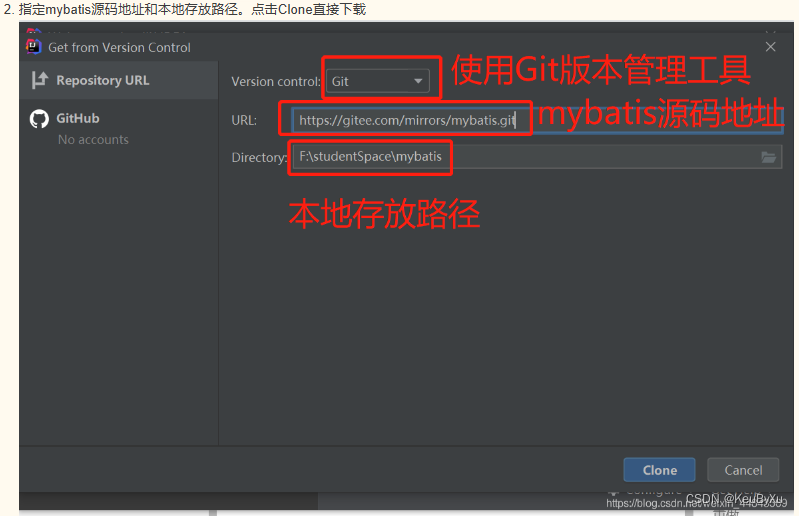Click the Clone button
Viewport: 799px width, 516px height.
pos(659,470)
